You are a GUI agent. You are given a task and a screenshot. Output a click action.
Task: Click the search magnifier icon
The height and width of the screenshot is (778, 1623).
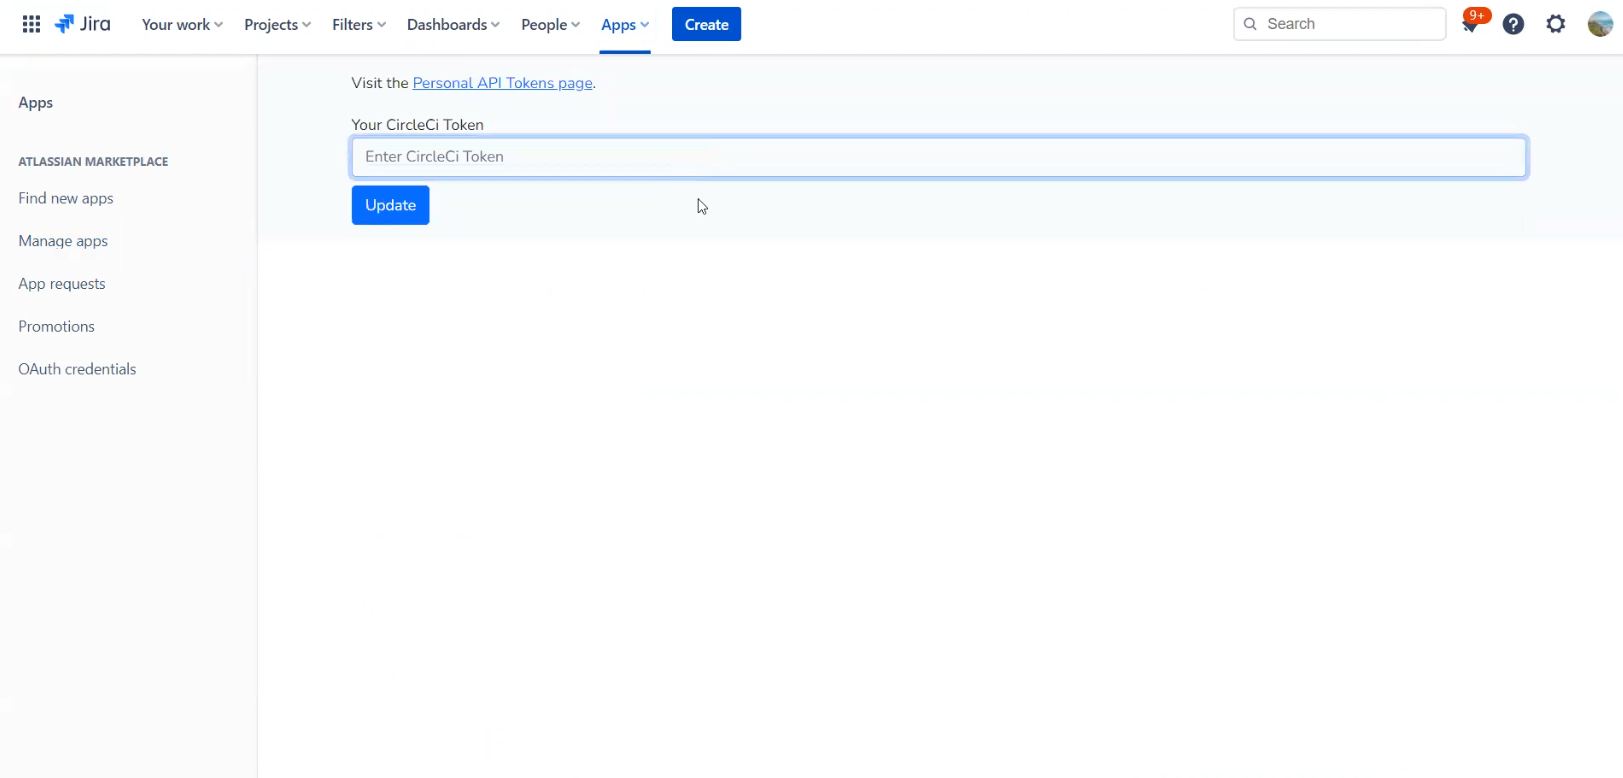pos(1250,24)
